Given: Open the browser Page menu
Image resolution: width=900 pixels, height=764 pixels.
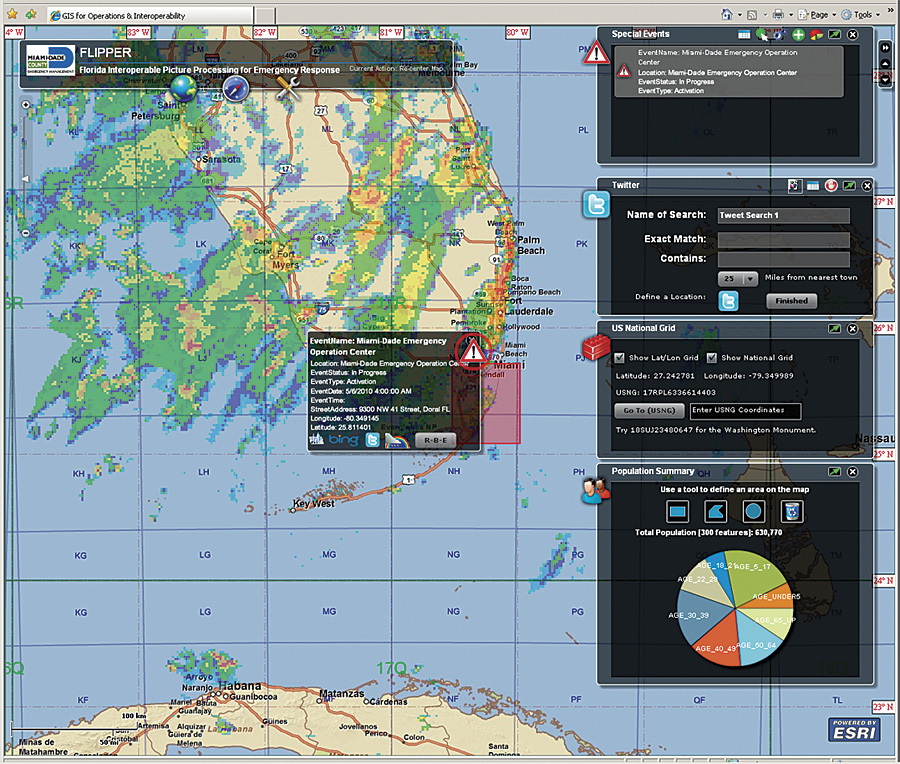Looking at the screenshot, I should tap(816, 15).
